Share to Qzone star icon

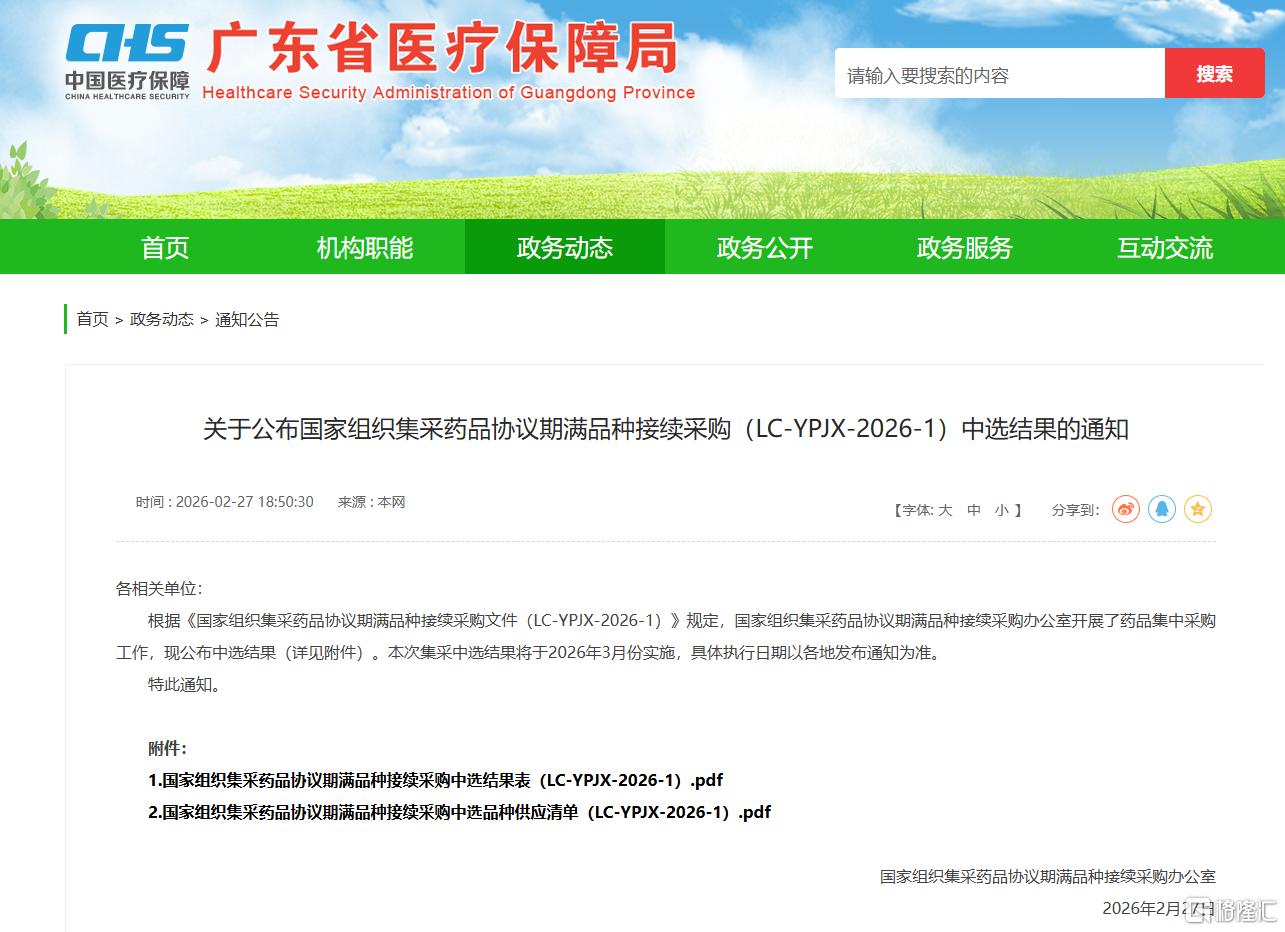1198,509
